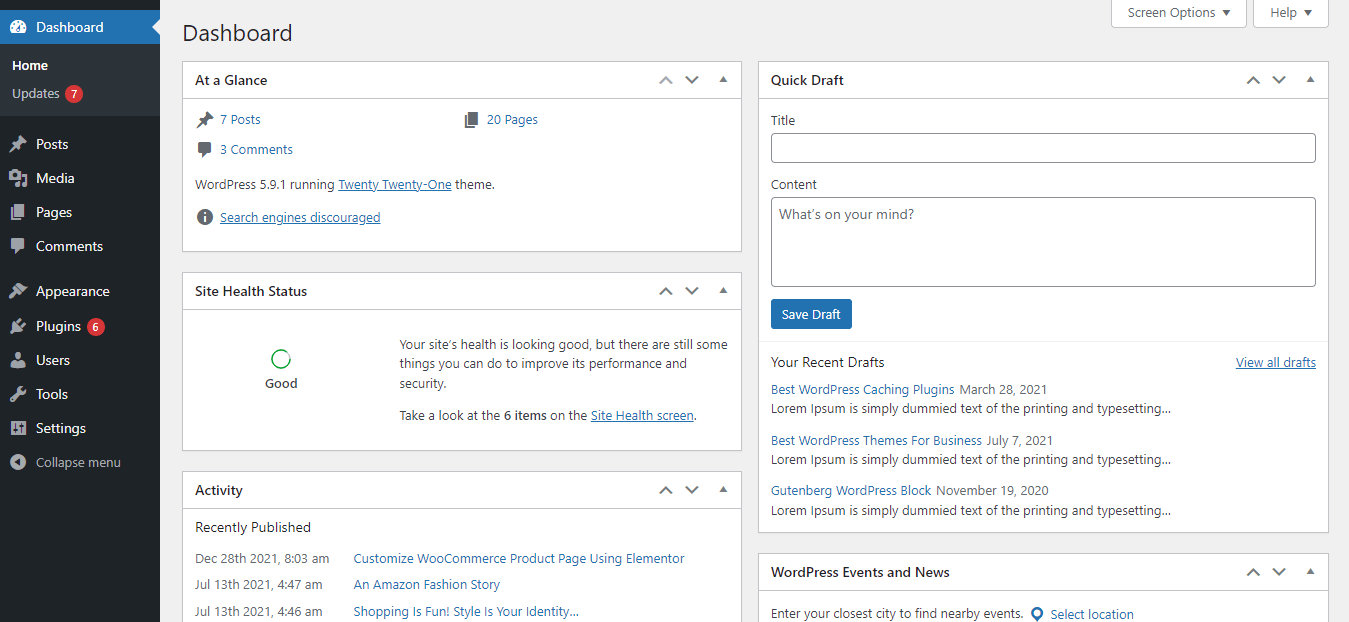Click the Plugins plug icon

point(18,326)
